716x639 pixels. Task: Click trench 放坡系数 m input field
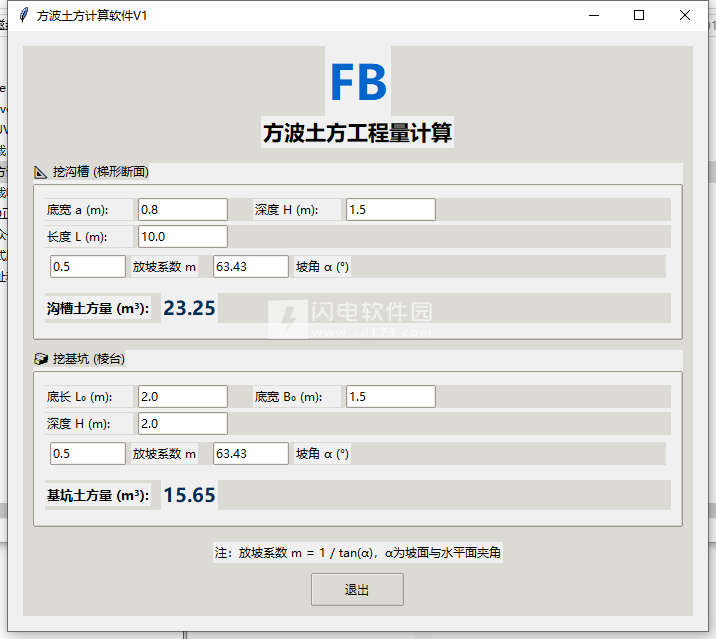pos(88,267)
